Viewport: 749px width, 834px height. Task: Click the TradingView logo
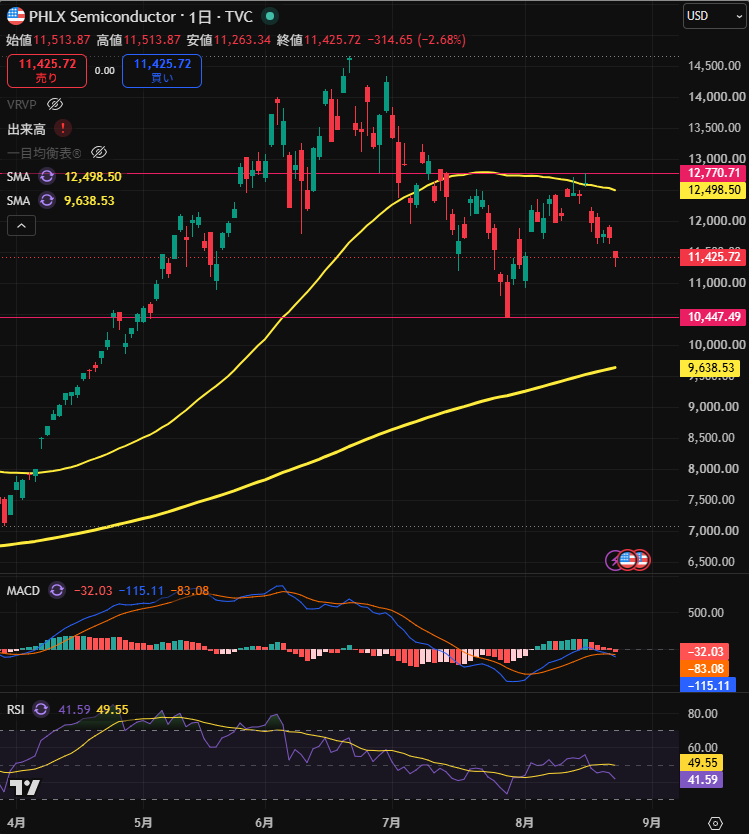pos(24,787)
